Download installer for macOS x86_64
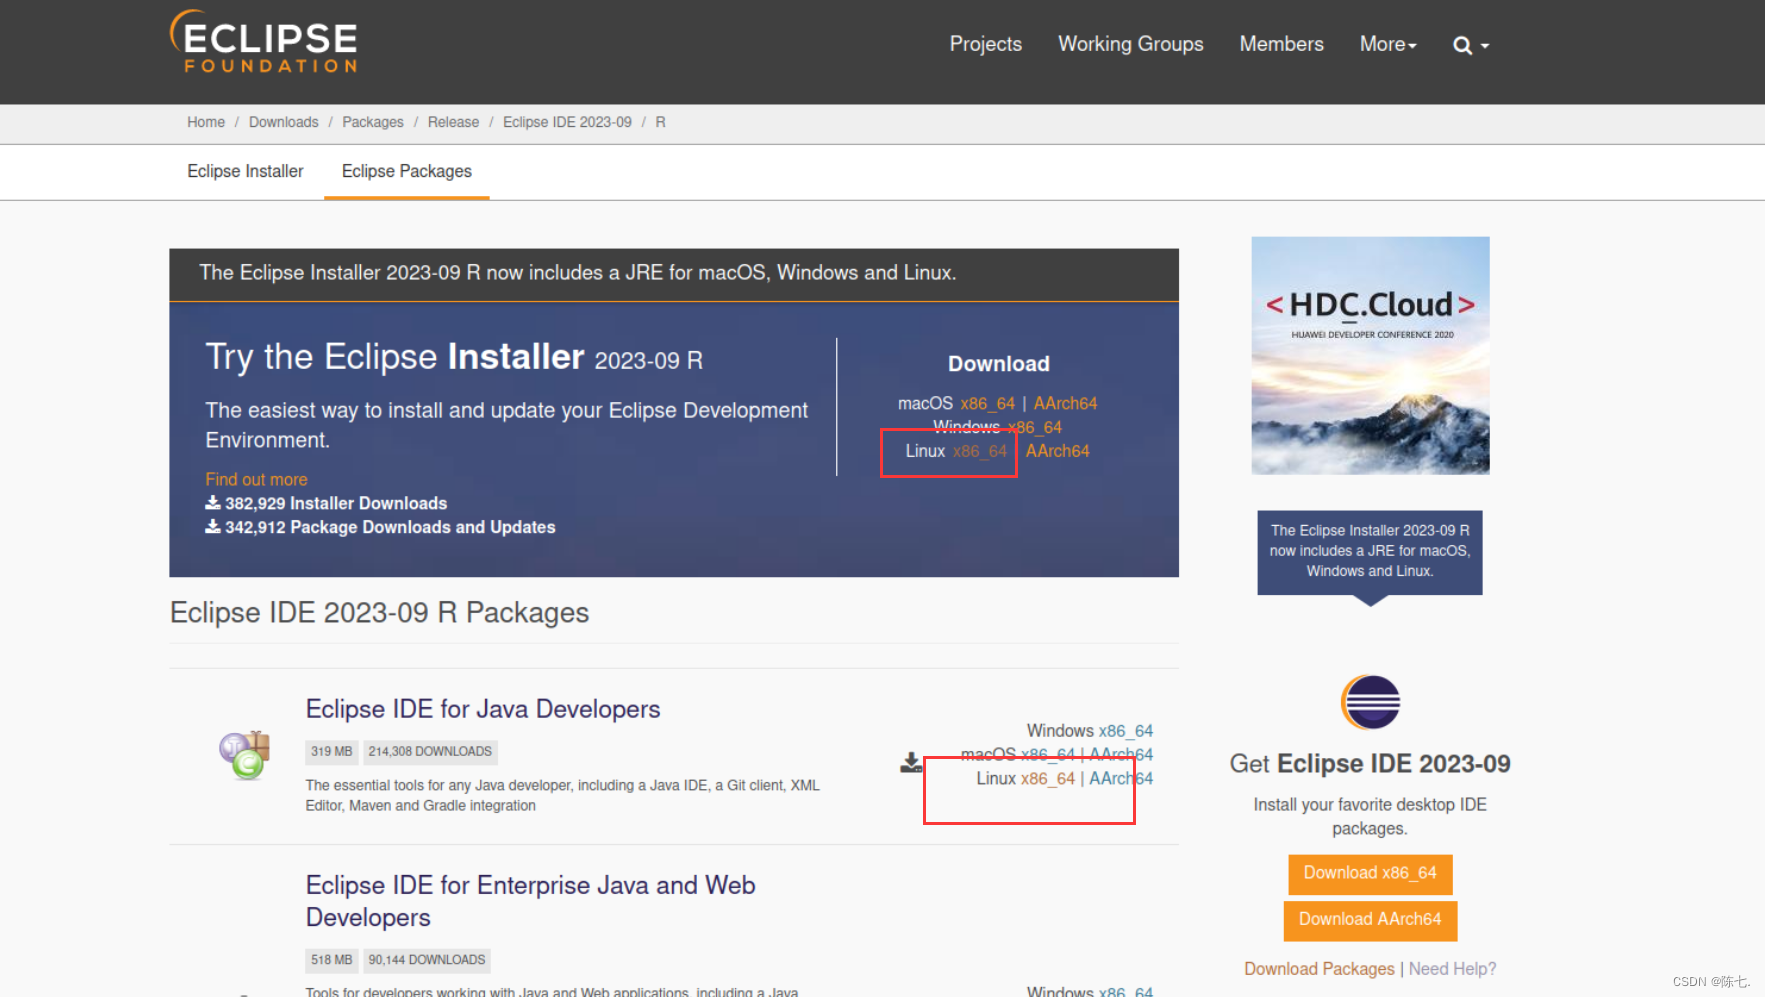The width and height of the screenshot is (1765, 997). point(988,403)
